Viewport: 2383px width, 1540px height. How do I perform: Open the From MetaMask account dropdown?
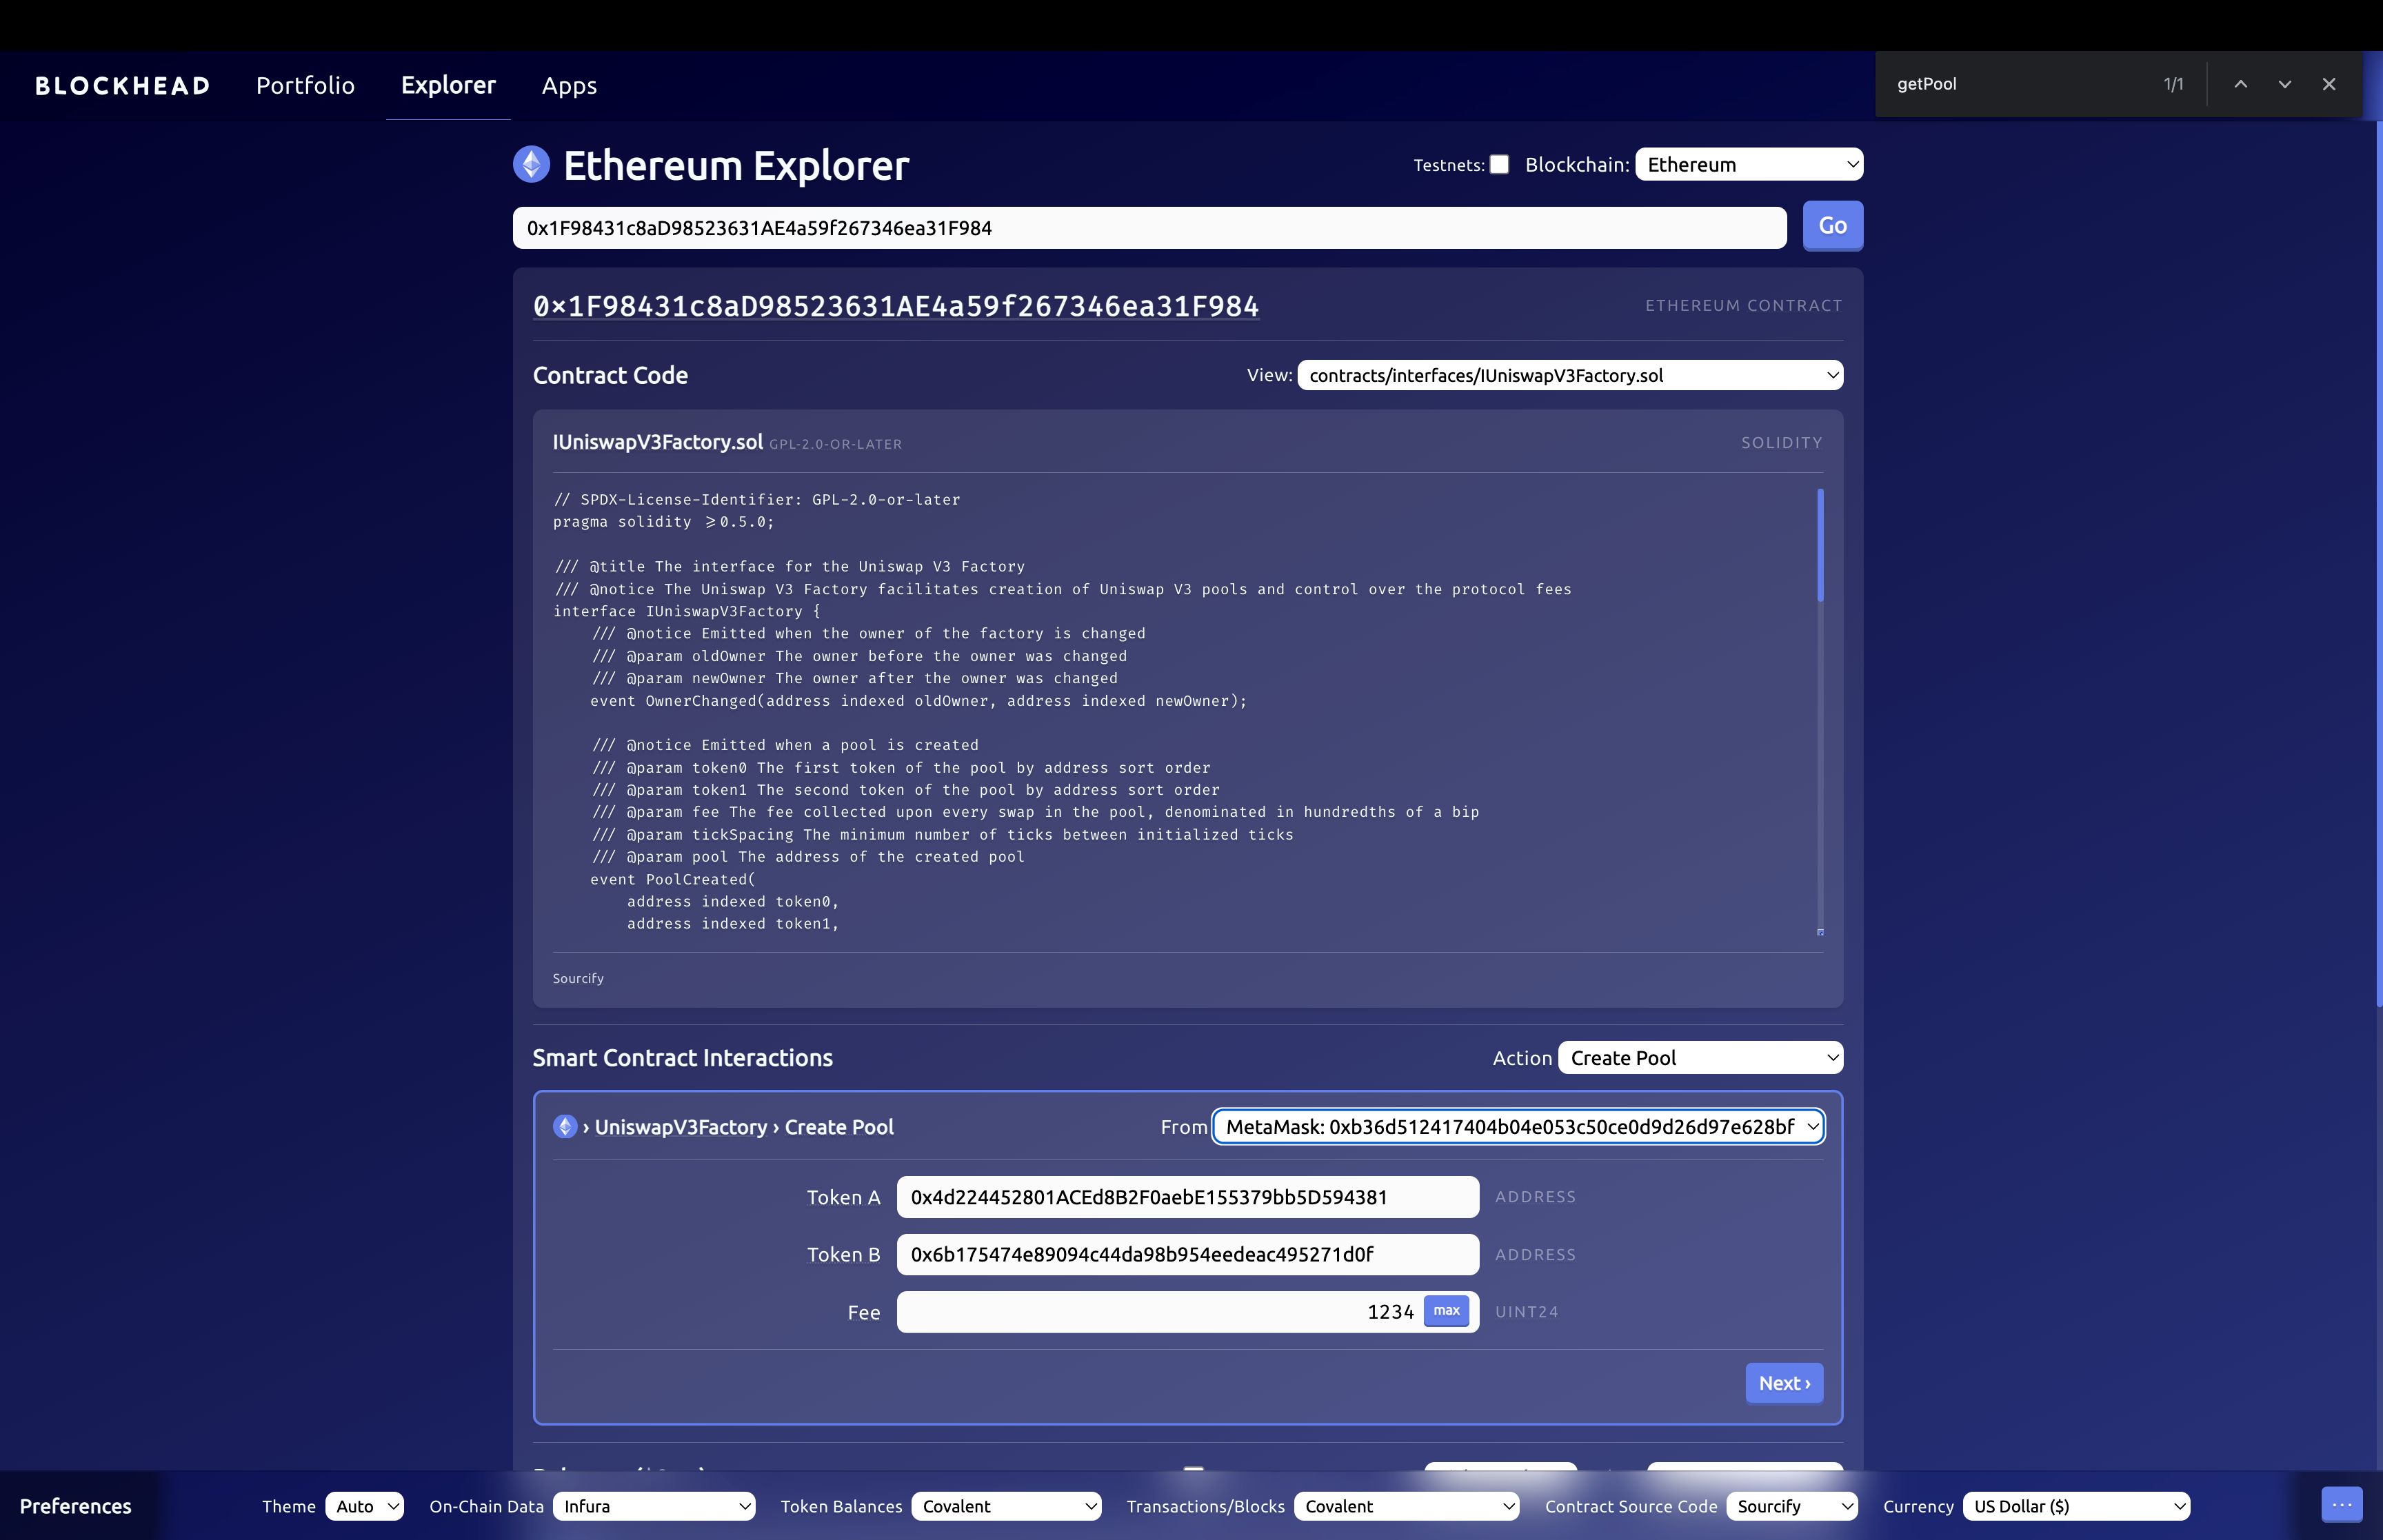click(x=1518, y=1127)
